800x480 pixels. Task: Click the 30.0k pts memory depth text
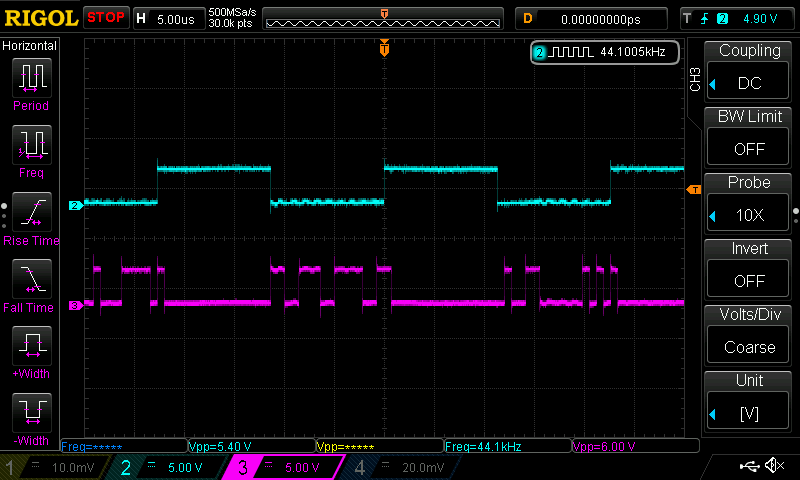point(230,23)
